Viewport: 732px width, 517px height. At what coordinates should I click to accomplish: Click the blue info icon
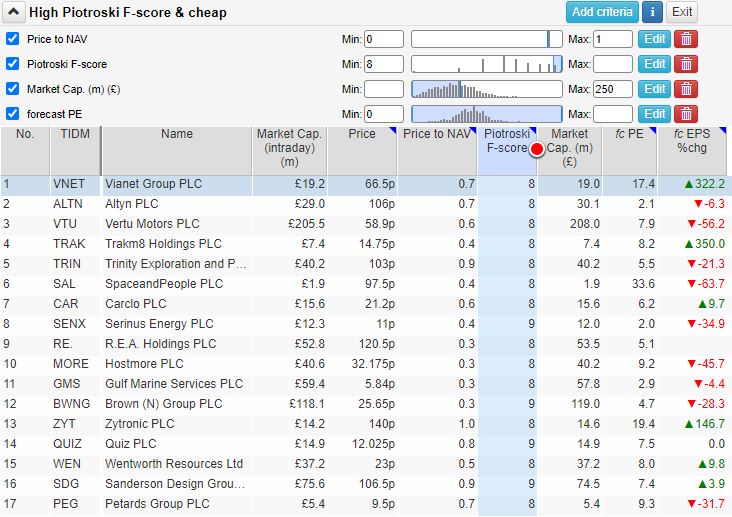click(x=653, y=12)
